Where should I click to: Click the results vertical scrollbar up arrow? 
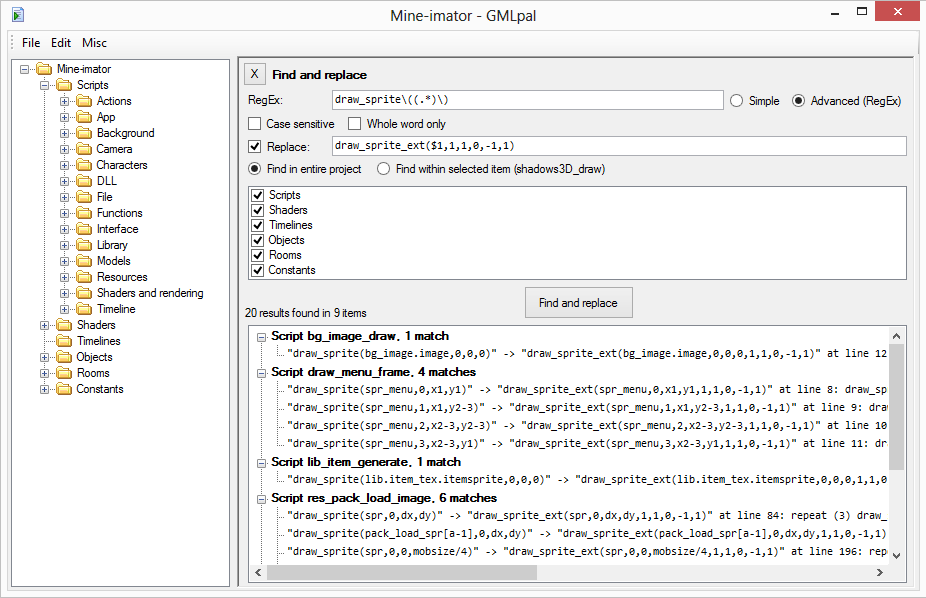(896, 336)
